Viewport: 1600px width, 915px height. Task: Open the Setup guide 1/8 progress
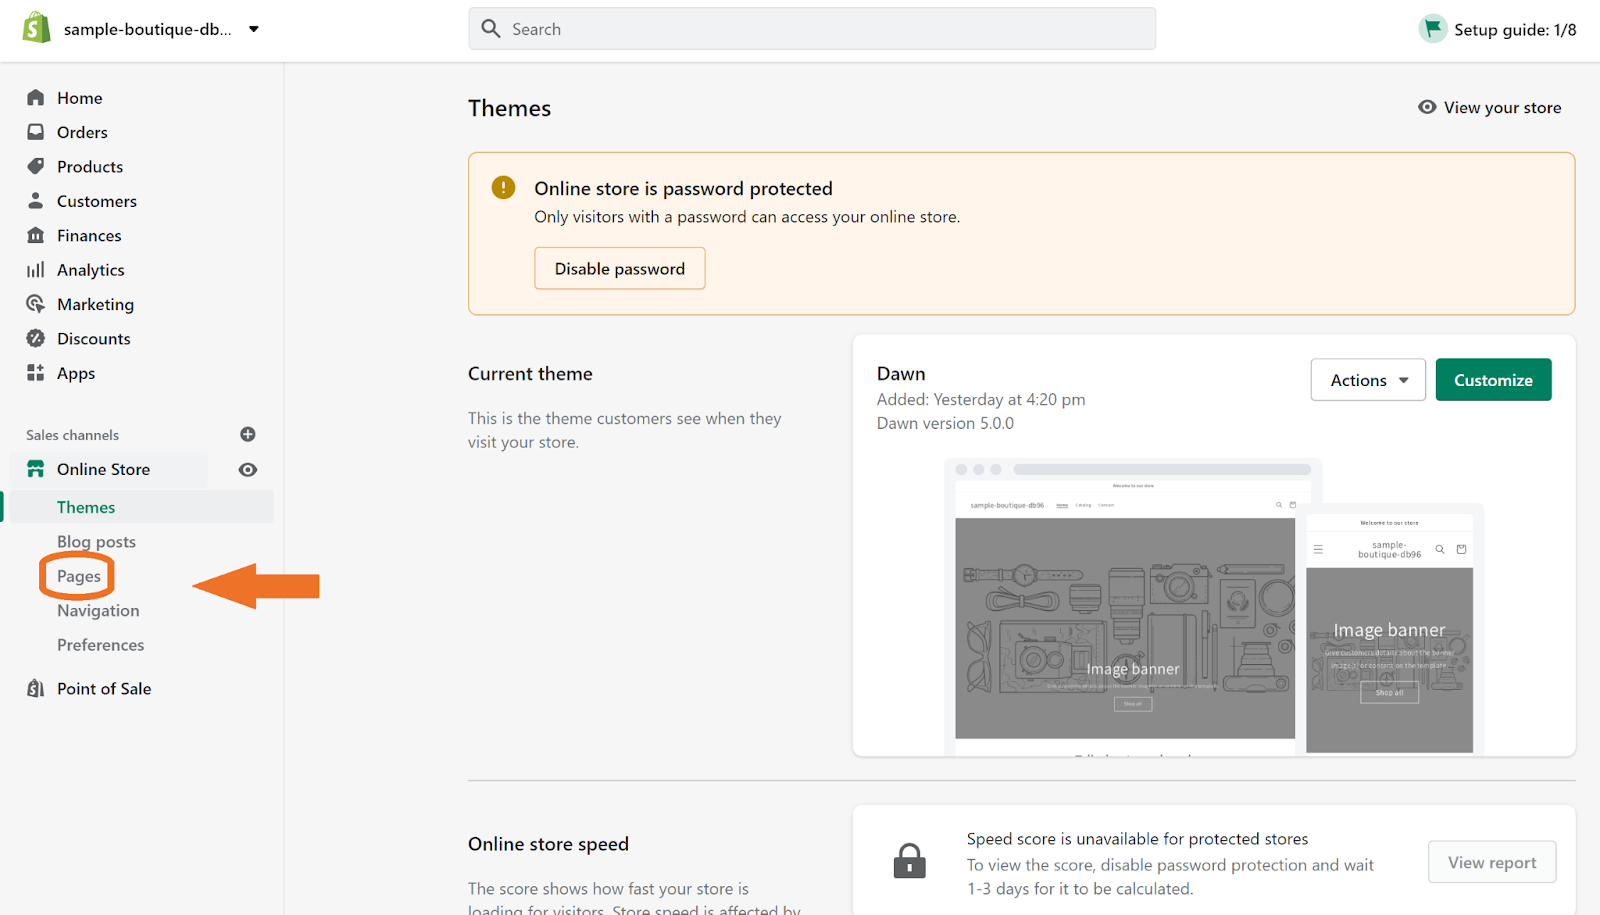point(1497,30)
